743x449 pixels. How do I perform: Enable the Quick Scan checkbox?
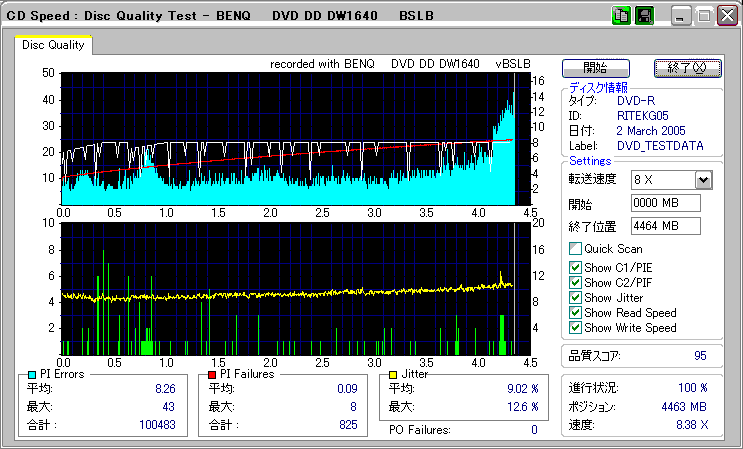coord(575,249)
